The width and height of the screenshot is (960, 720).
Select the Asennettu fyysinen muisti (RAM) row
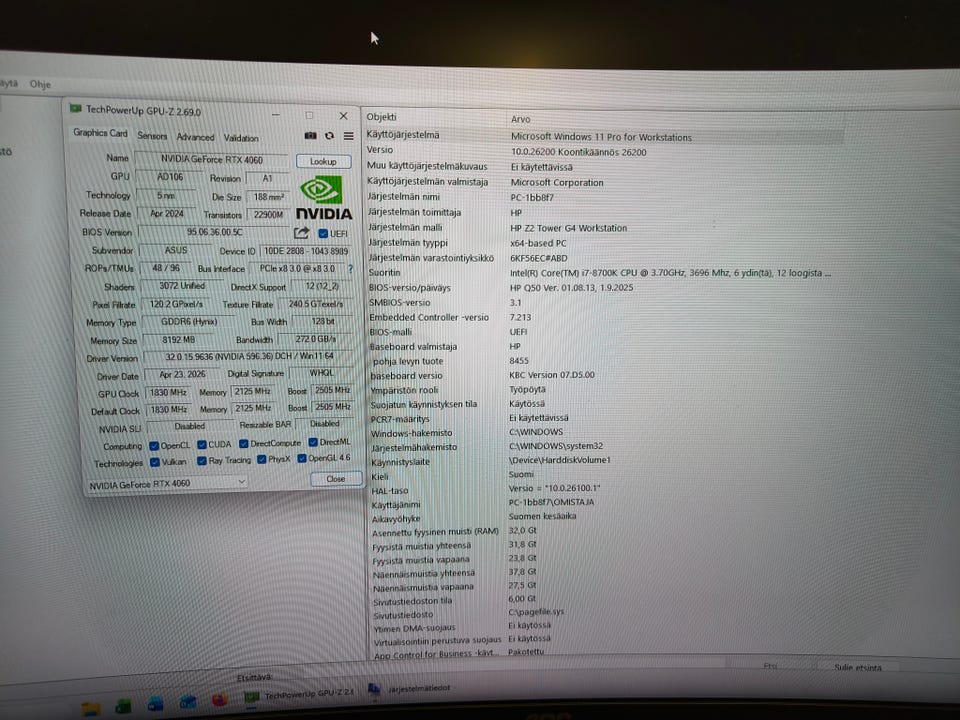click(x=604, y=531)
